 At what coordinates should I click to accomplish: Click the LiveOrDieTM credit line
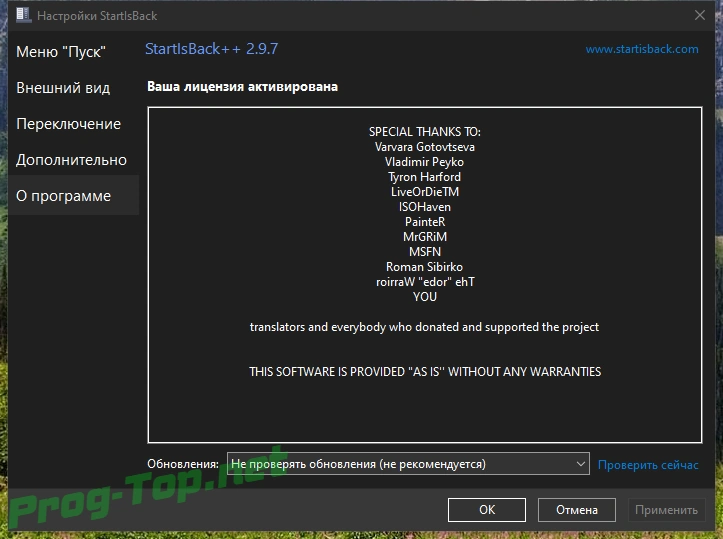(x=425, y=192)
